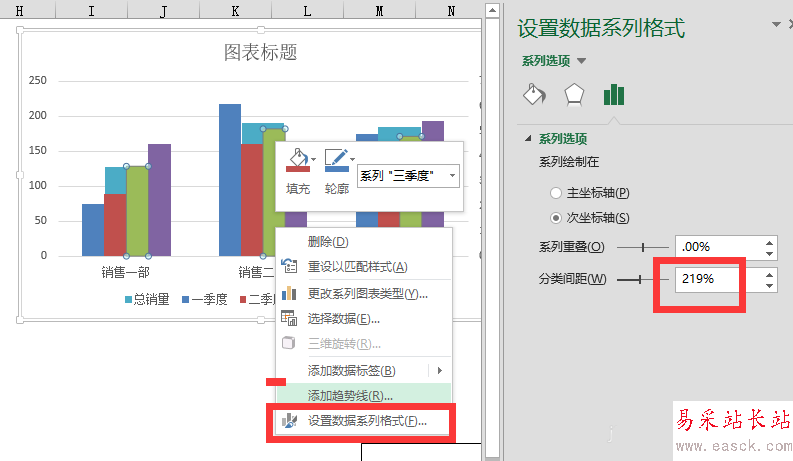The image size is (793, 461).
Task: Click the icon beside 重设以匹配样式
Action: click(x=289, y=266)
